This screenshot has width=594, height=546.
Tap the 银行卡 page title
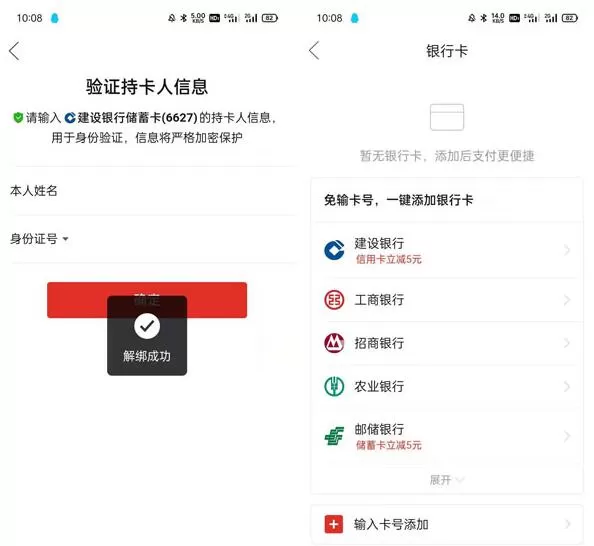click(x=447, y=51)
